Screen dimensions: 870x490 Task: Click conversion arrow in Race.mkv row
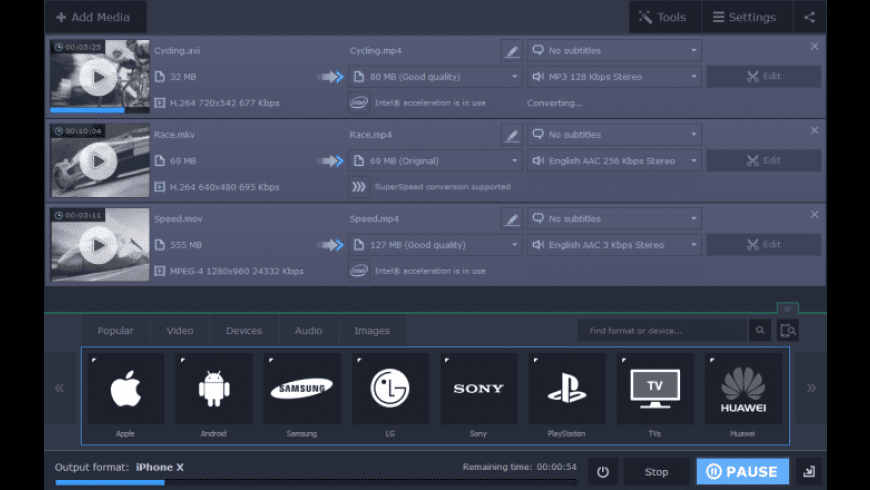point(331,161)
